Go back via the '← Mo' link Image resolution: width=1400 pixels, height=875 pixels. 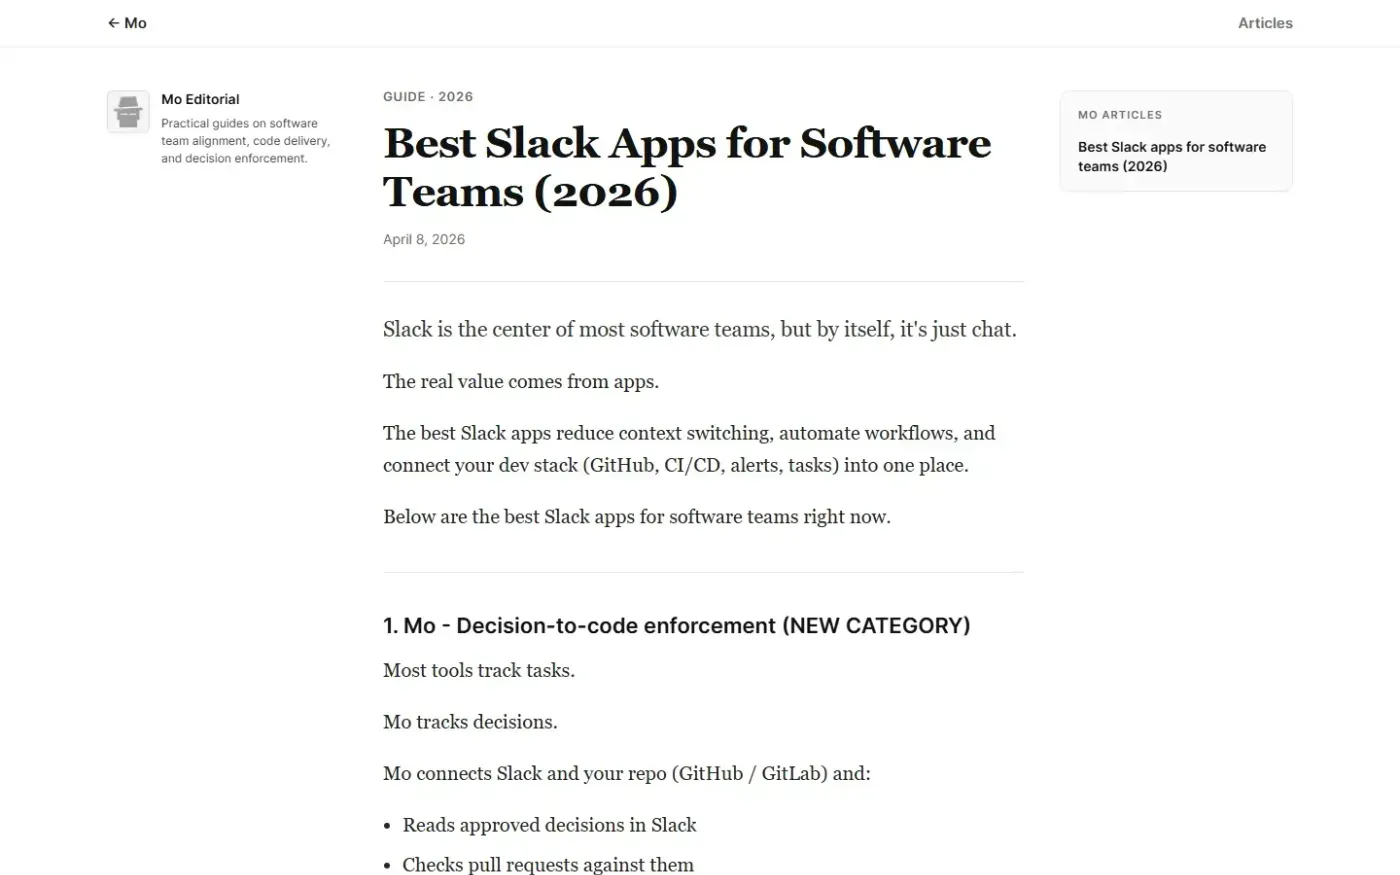[x=127, y=23]
